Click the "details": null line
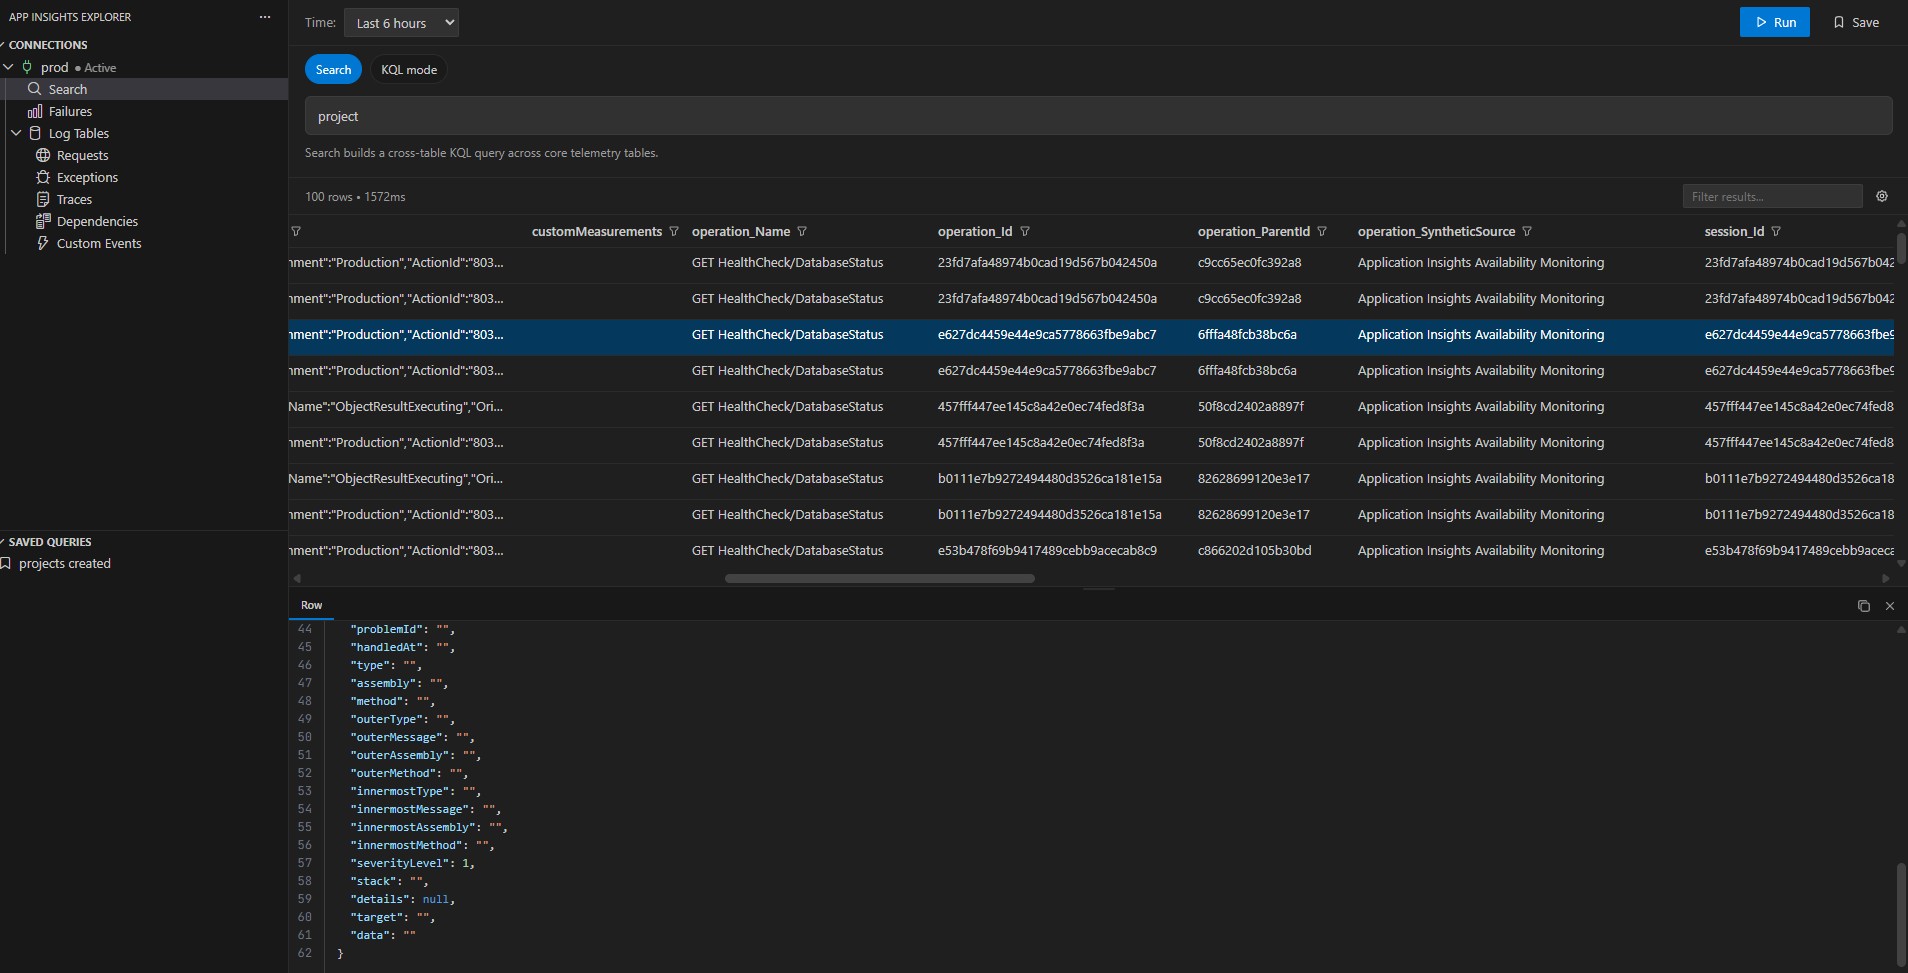The height and width of the screenshot is (973, 1908). [402, 899]
